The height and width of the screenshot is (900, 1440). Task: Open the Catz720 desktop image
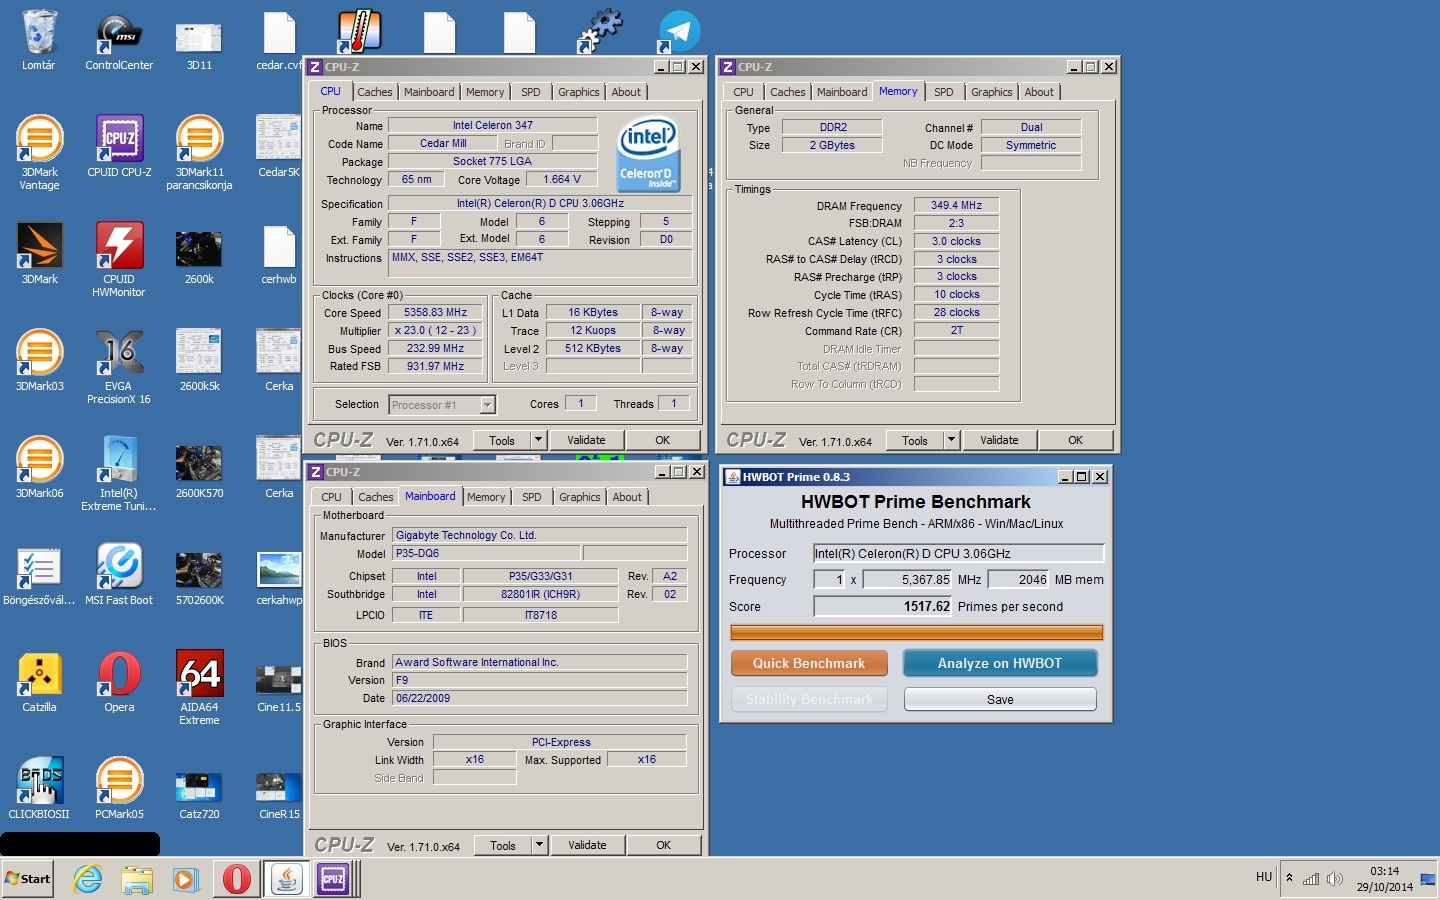point(199,788)
